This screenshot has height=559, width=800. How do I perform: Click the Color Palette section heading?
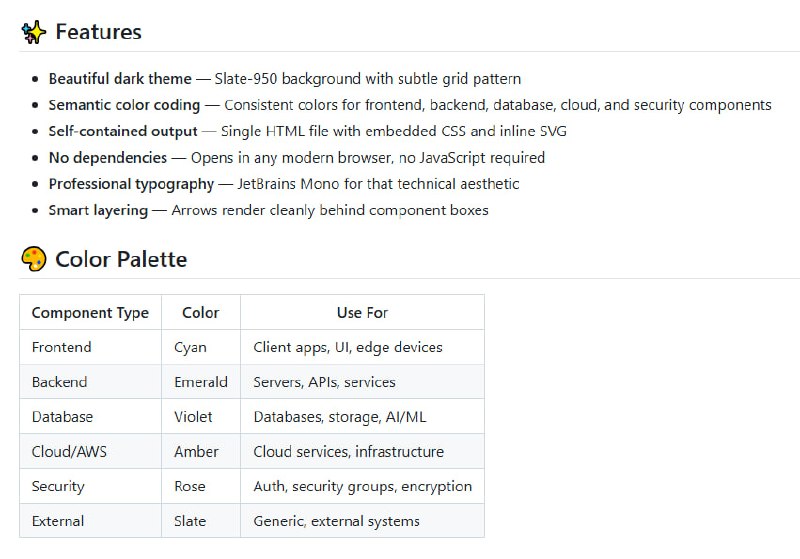point(121,260)
